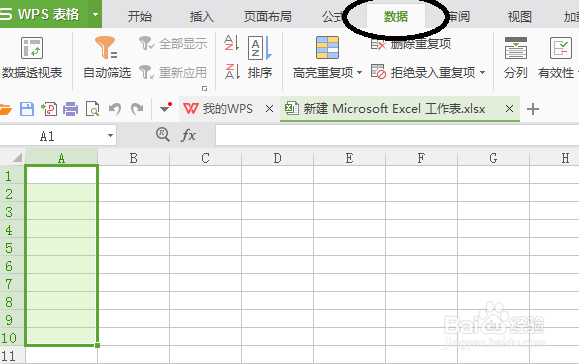The width and height of the screenshot is (579, 364).
Task: Click the Save floppy disk icon
Action: click(27, 109)
